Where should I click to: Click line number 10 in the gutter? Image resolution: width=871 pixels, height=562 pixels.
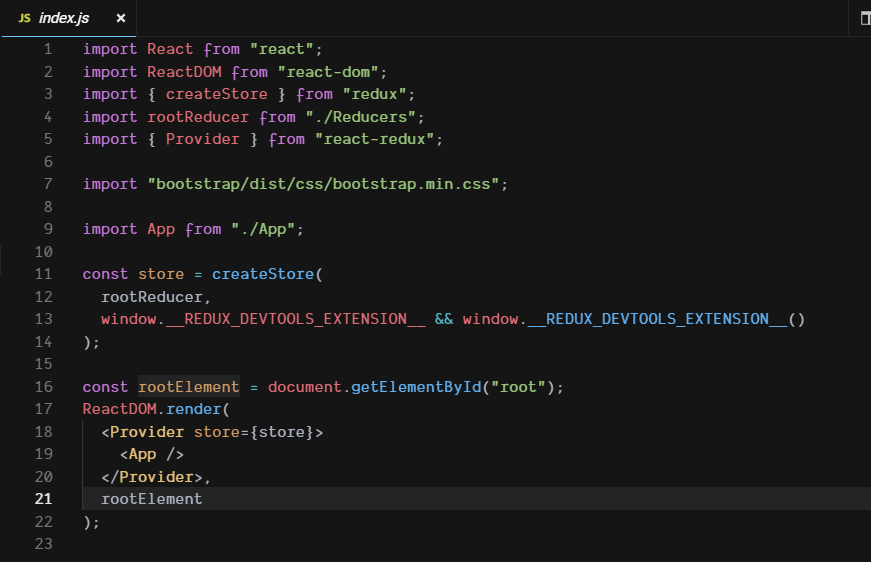(x=44, y=252)
